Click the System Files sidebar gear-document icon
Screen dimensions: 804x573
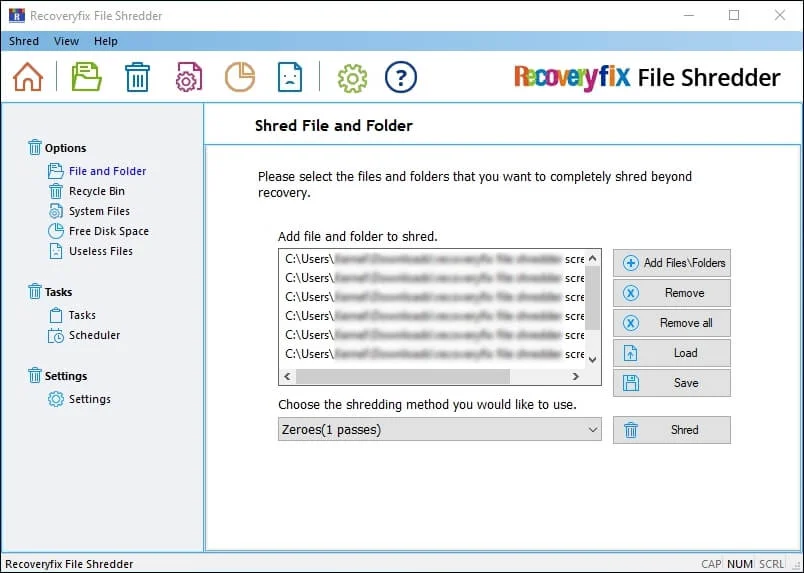tap(55, 211)
